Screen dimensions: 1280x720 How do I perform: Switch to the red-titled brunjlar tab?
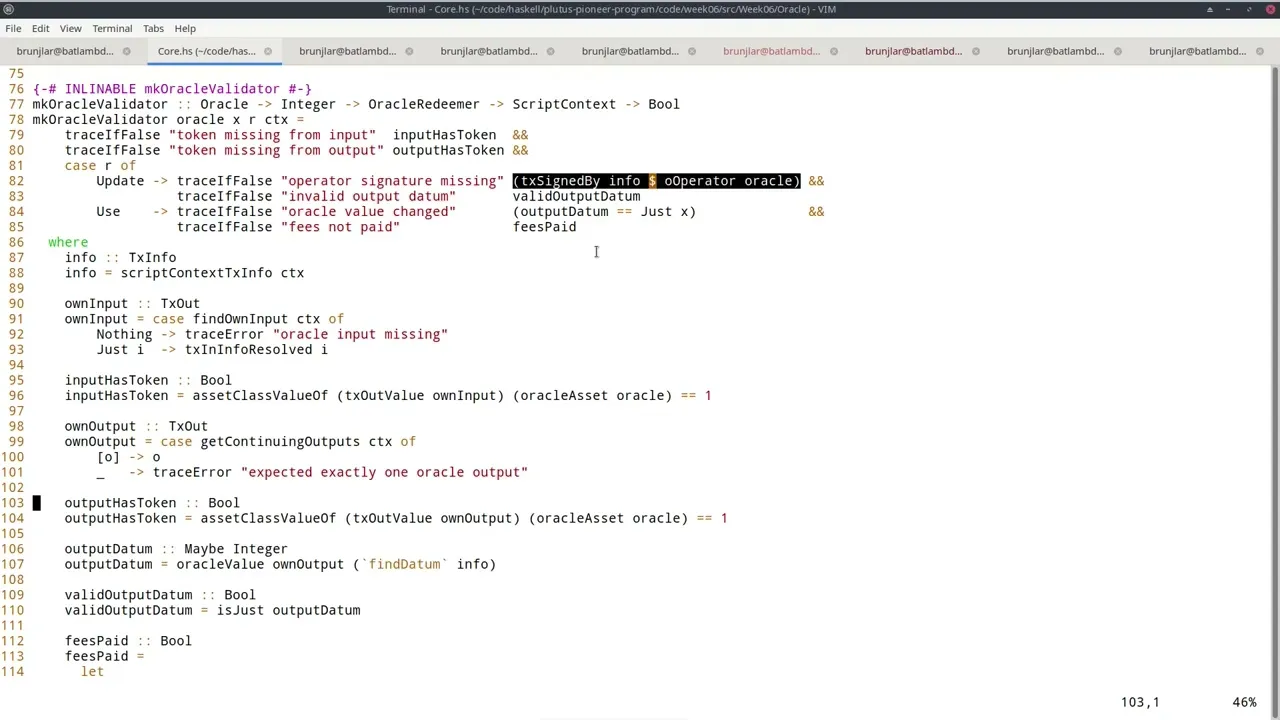(x=771, y=51)
